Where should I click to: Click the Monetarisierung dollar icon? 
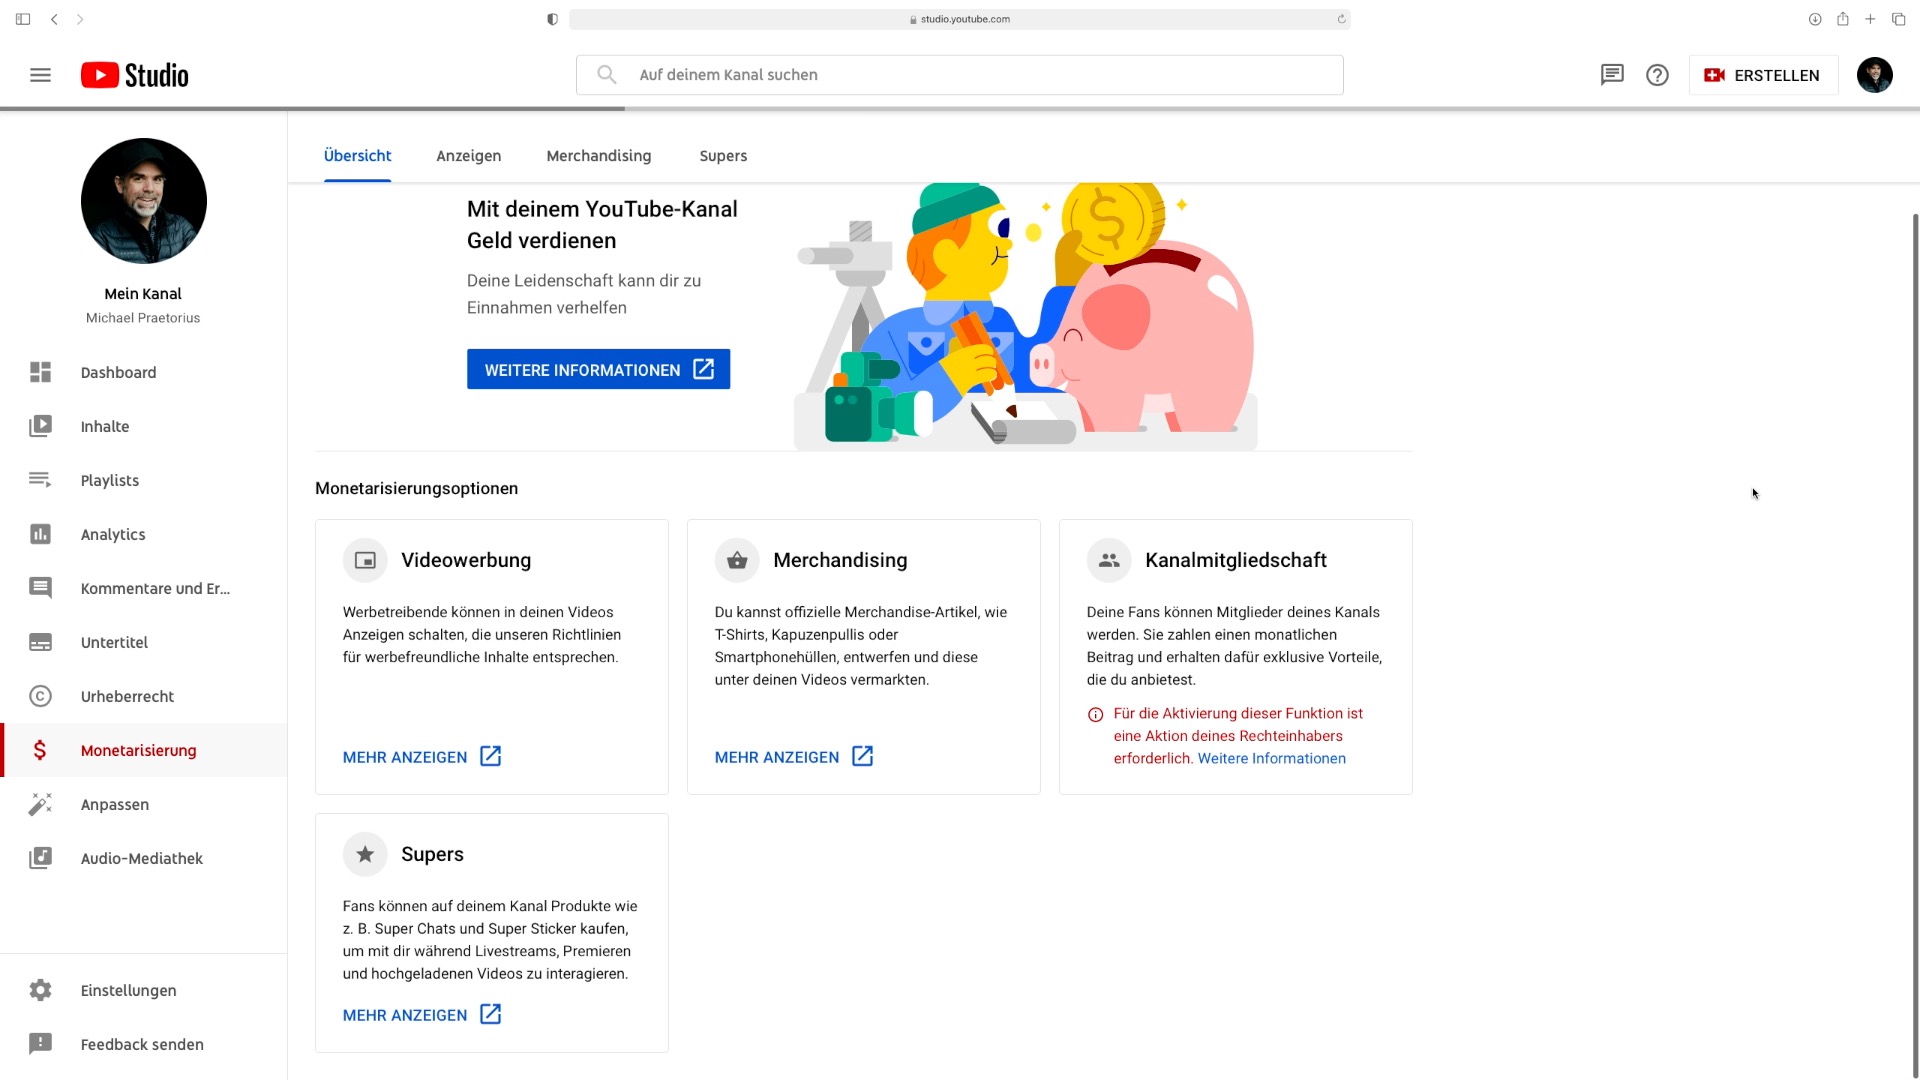pyautogui.click(x=40, y=750)
